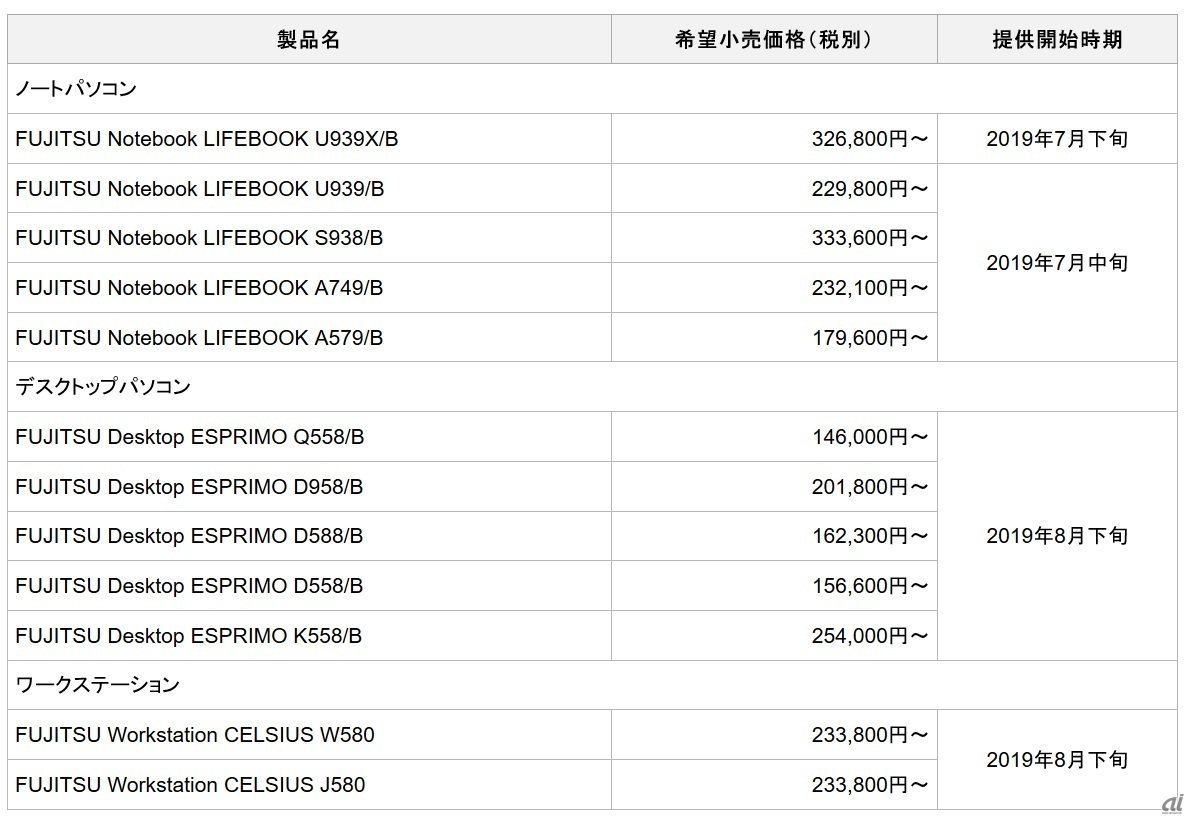Click LIFEBOOK U939X/B product name
This screenshot has height=822, width=1191.
click(207, 139)
